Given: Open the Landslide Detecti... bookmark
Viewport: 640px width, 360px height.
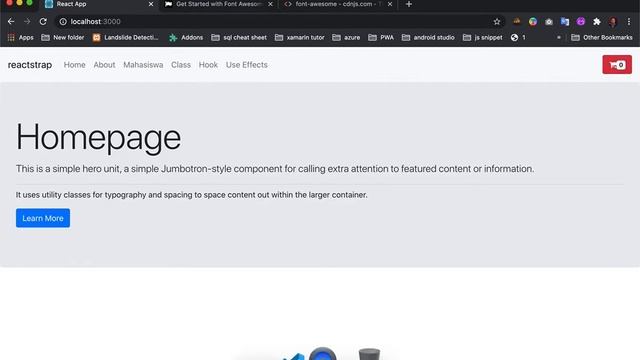Looking at the screenshot, I should (125, 38).
